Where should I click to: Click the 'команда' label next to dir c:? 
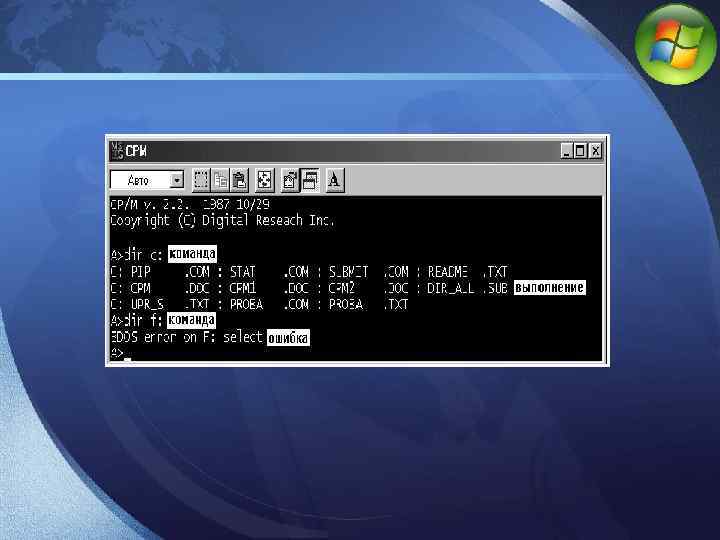(192, 254)
